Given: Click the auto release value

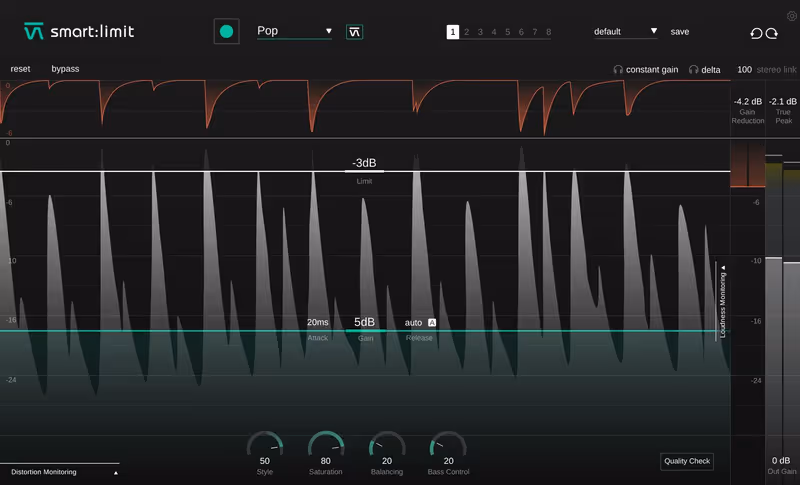Looking at the screenshot, I should point(413,323).
